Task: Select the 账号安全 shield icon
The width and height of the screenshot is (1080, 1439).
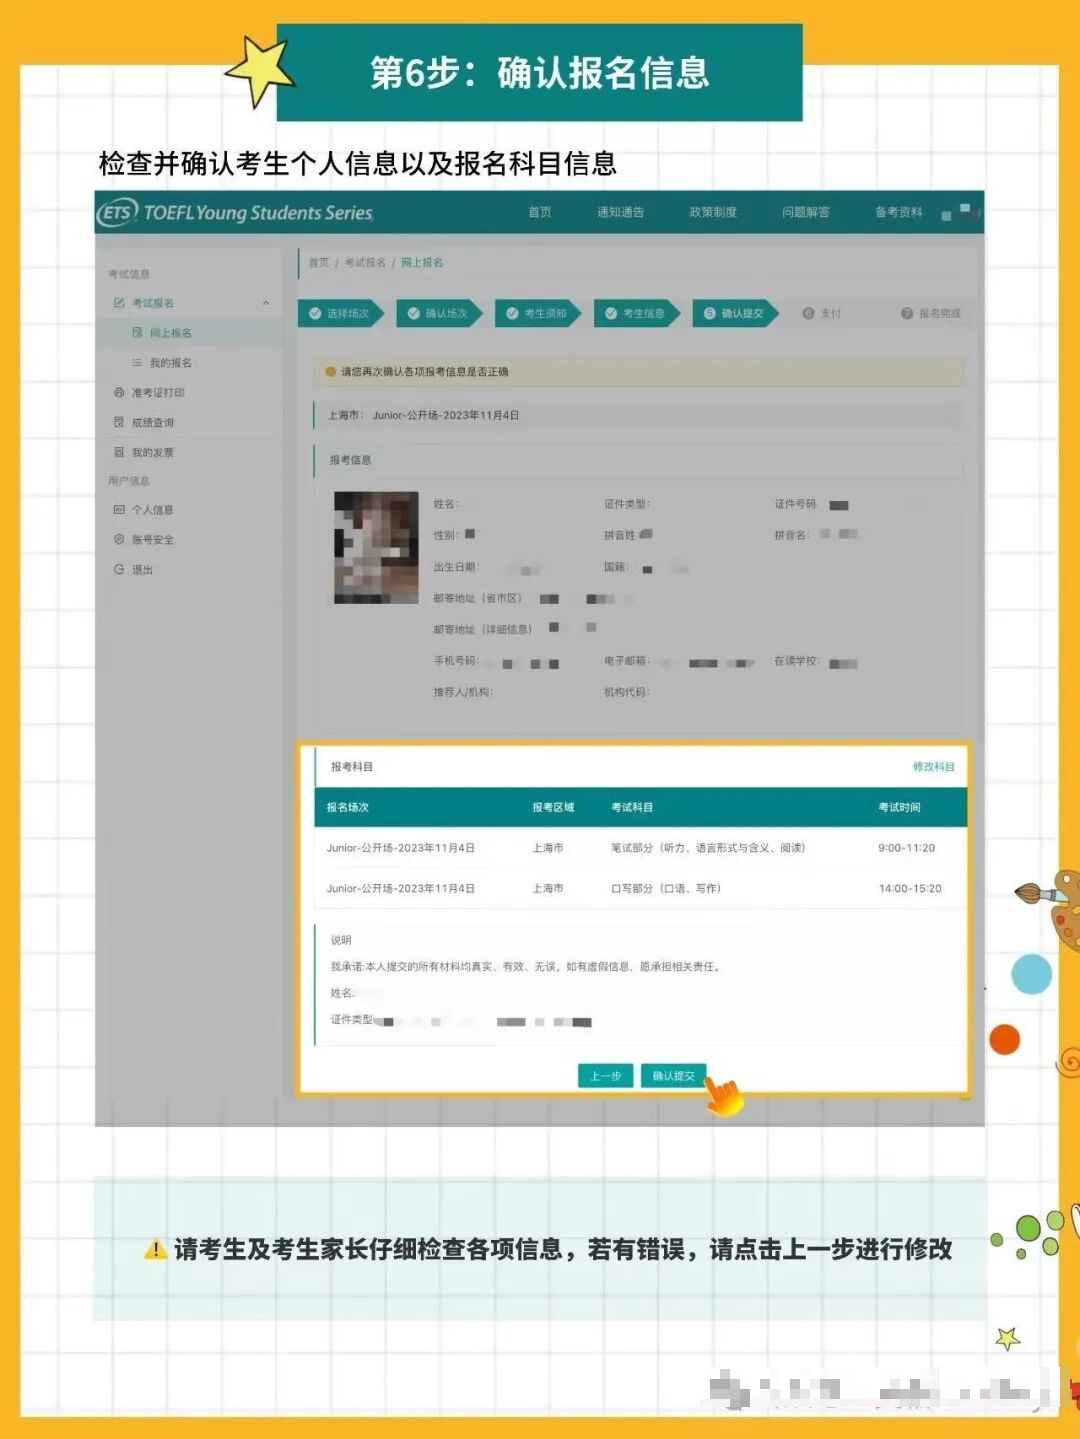Action: click(x=120, y=539)
